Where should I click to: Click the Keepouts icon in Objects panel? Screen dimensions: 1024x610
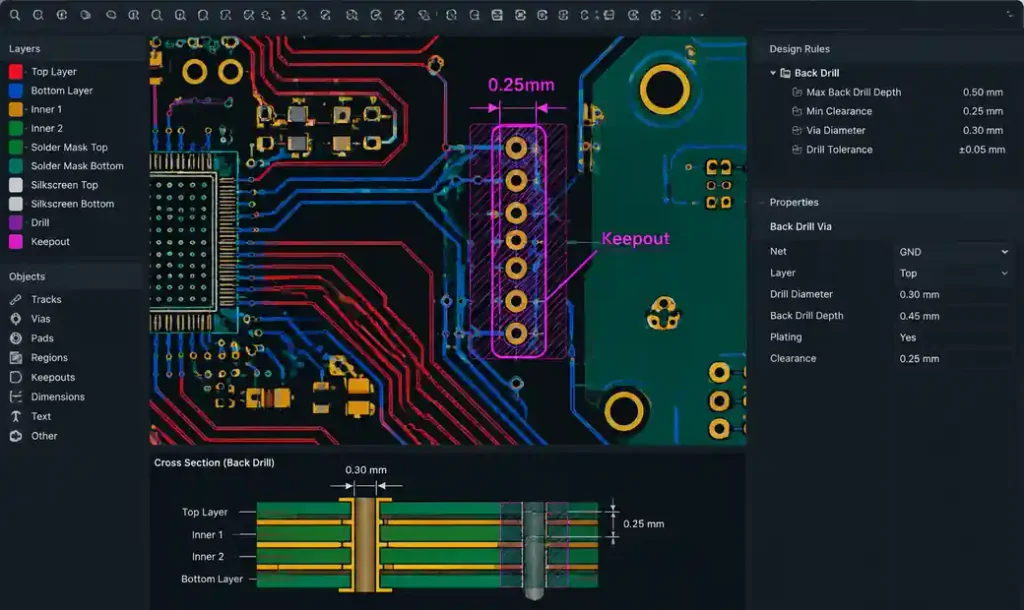pyautogui.click(x=16, y=377)
